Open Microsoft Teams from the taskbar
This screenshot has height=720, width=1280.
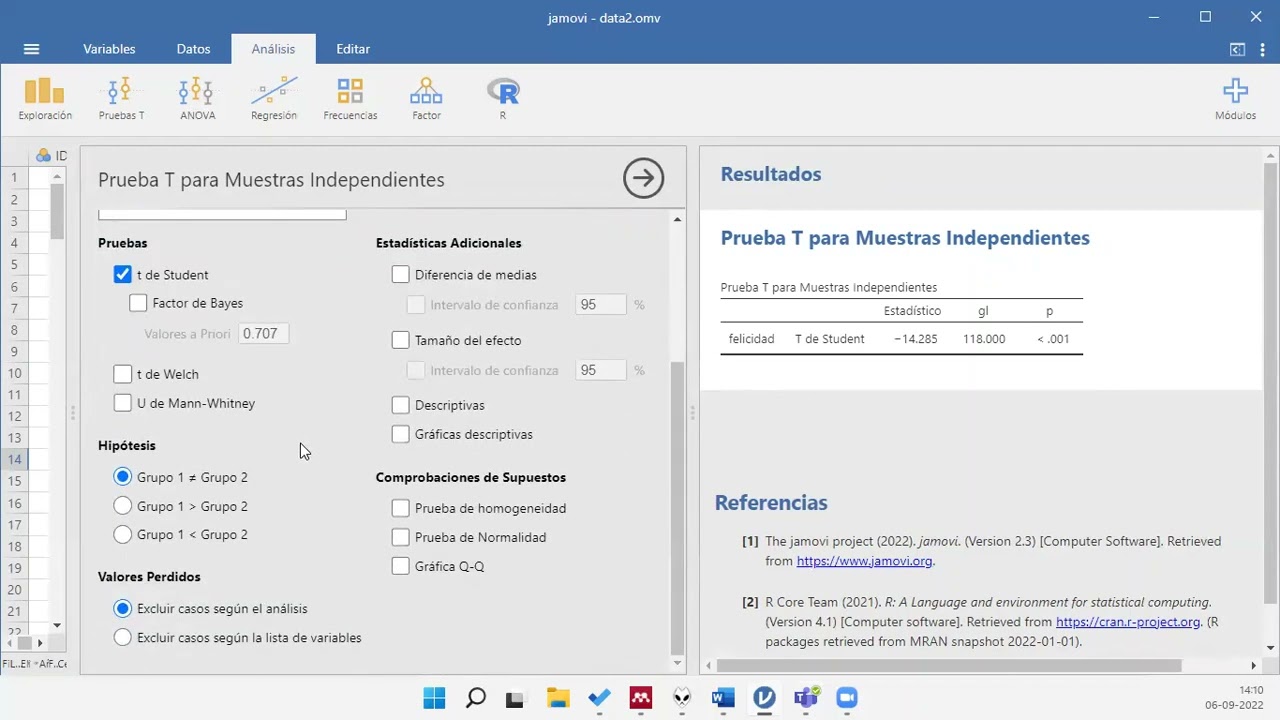click(806, 698)
